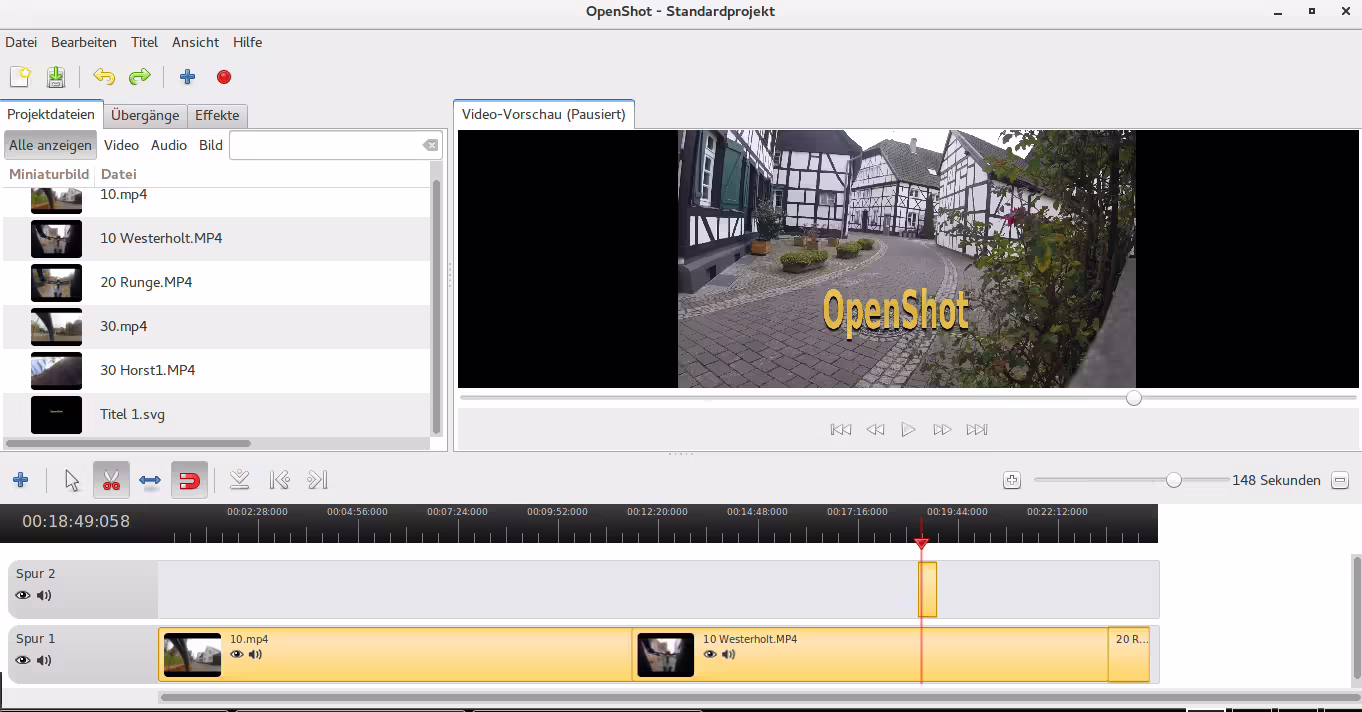Activate the razor scissors tool
This screenshot has height=712, width=1362.
111,481
